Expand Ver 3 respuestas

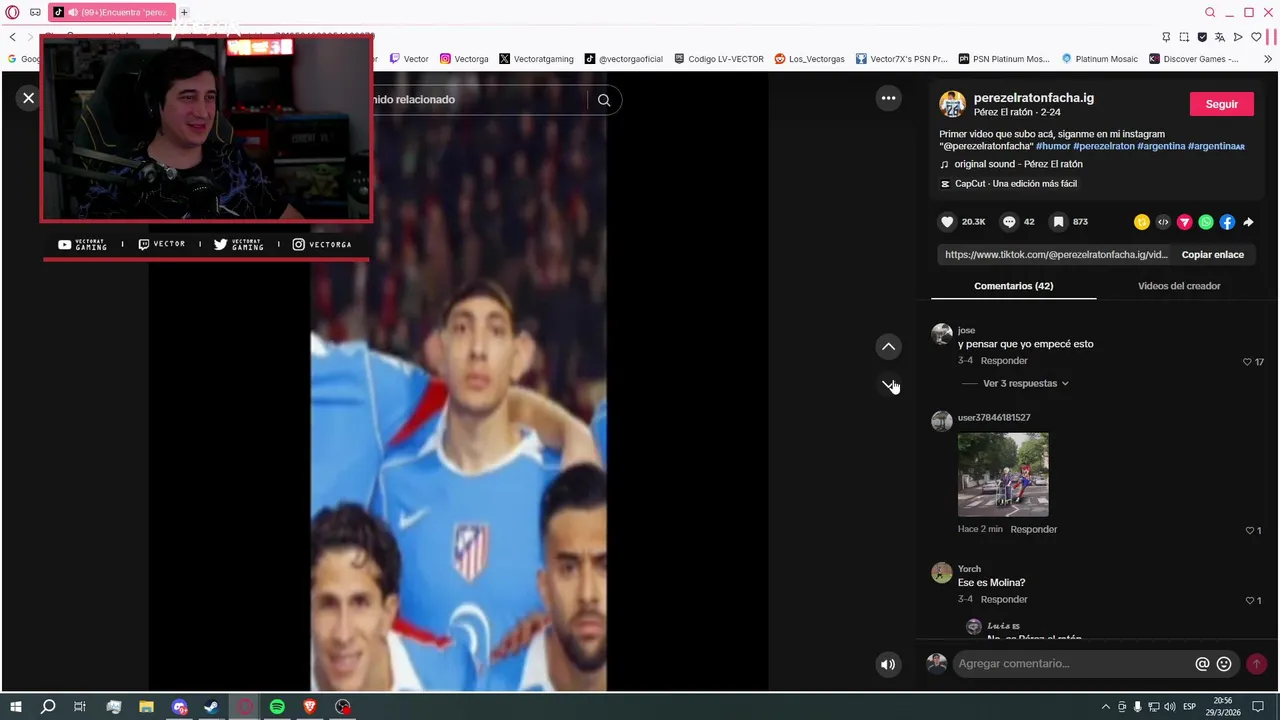click(1025, 384)
